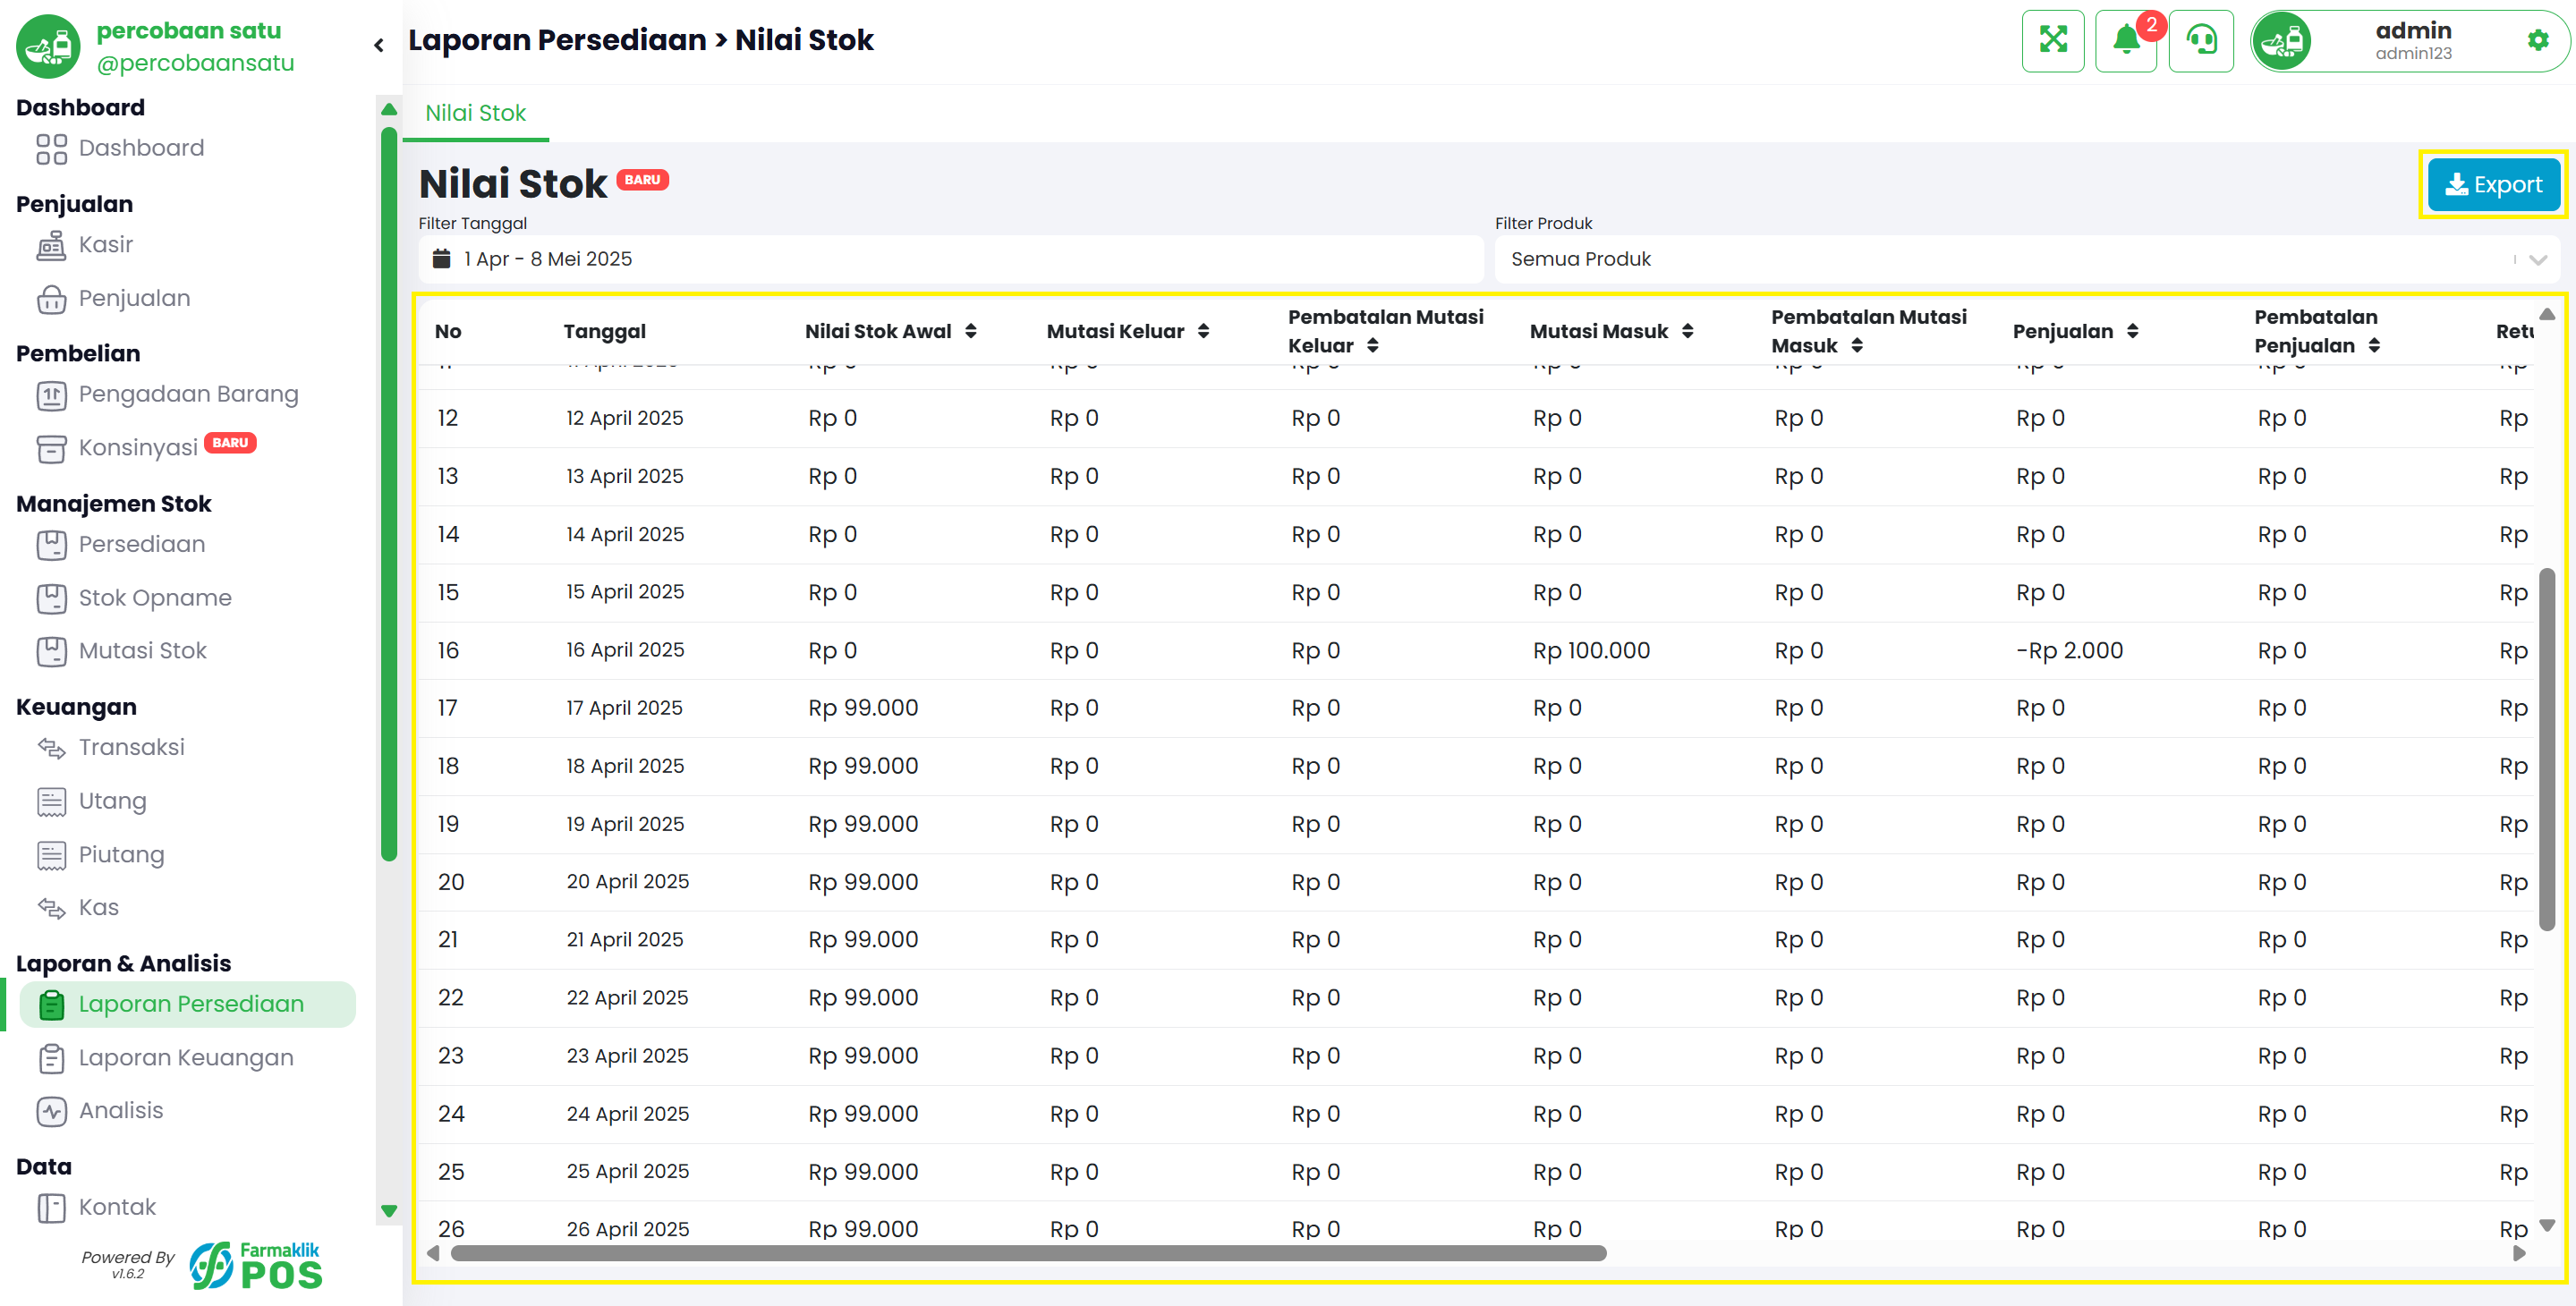
Task: Click the Mutasi Stok icon
Action: pos(51,651)
